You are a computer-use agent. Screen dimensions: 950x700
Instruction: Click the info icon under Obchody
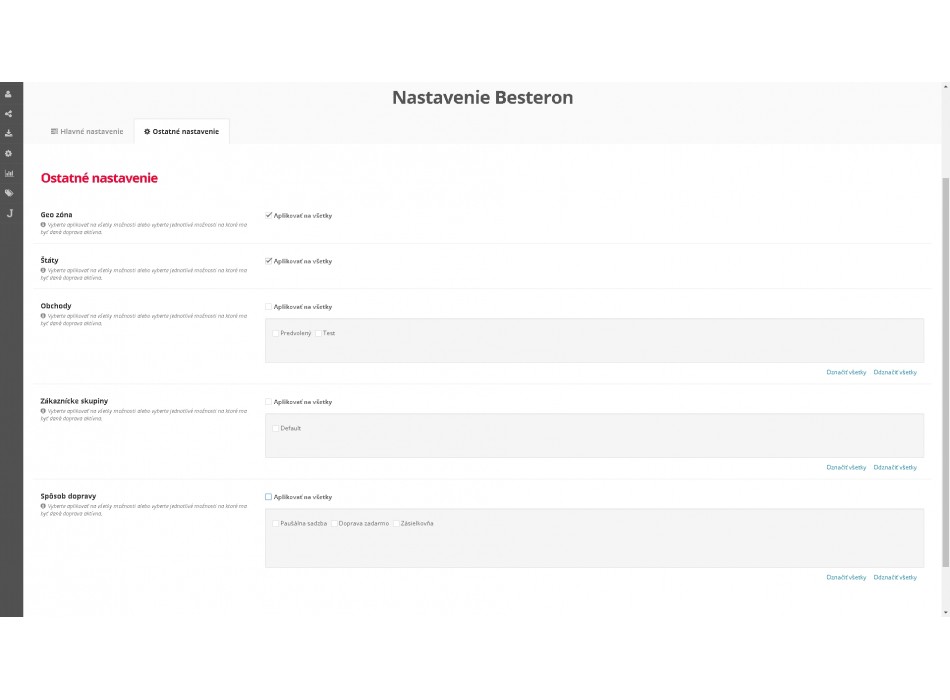pyautogui.click(x=43, y=316)
